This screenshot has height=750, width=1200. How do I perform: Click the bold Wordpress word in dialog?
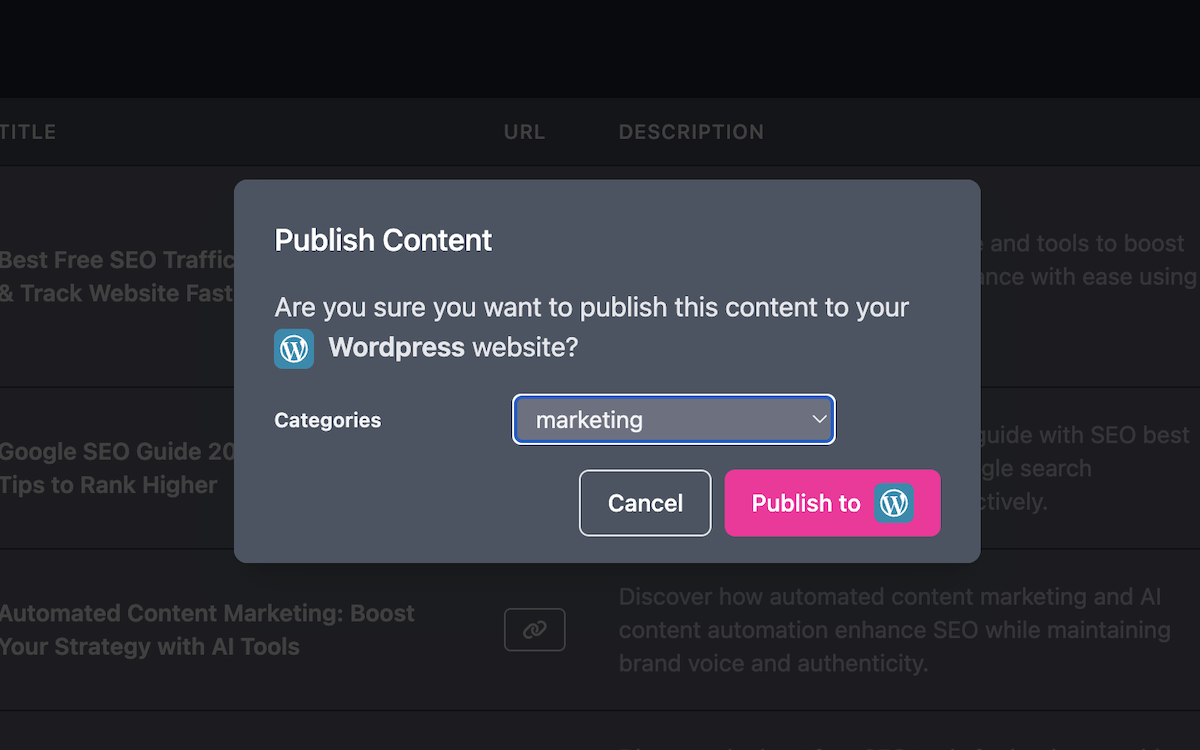click(396, 348)
